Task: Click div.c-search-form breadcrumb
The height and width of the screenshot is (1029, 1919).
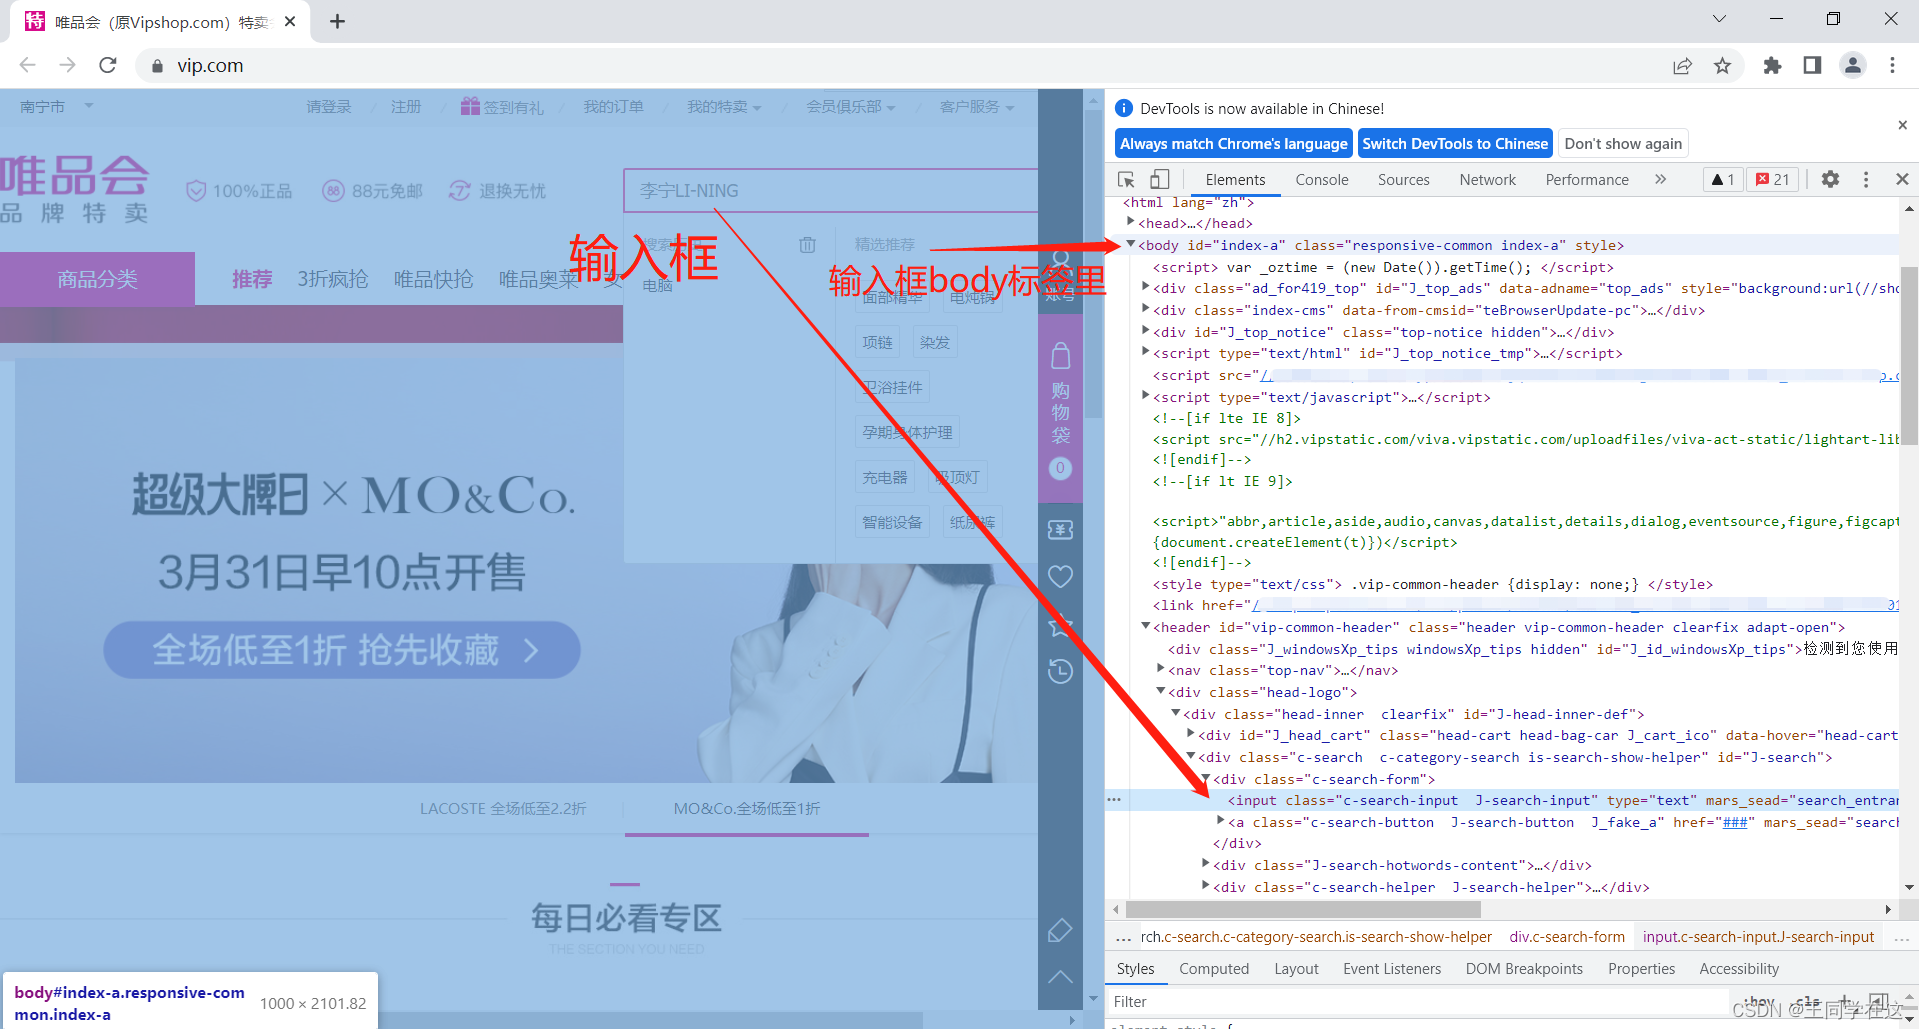Action: click(1567, 937)
